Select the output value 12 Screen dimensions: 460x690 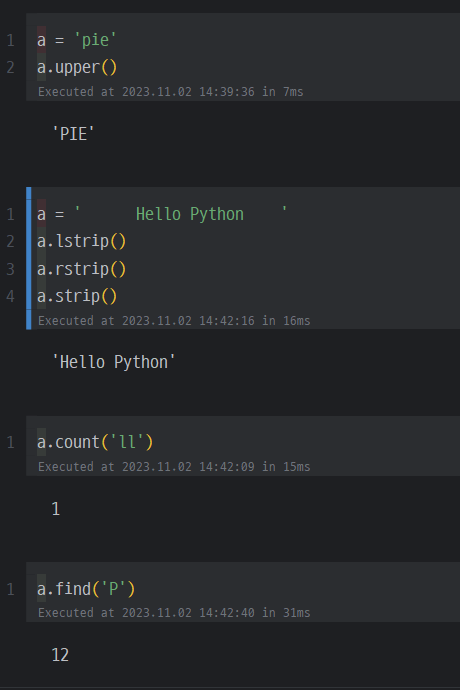[60, 655]
